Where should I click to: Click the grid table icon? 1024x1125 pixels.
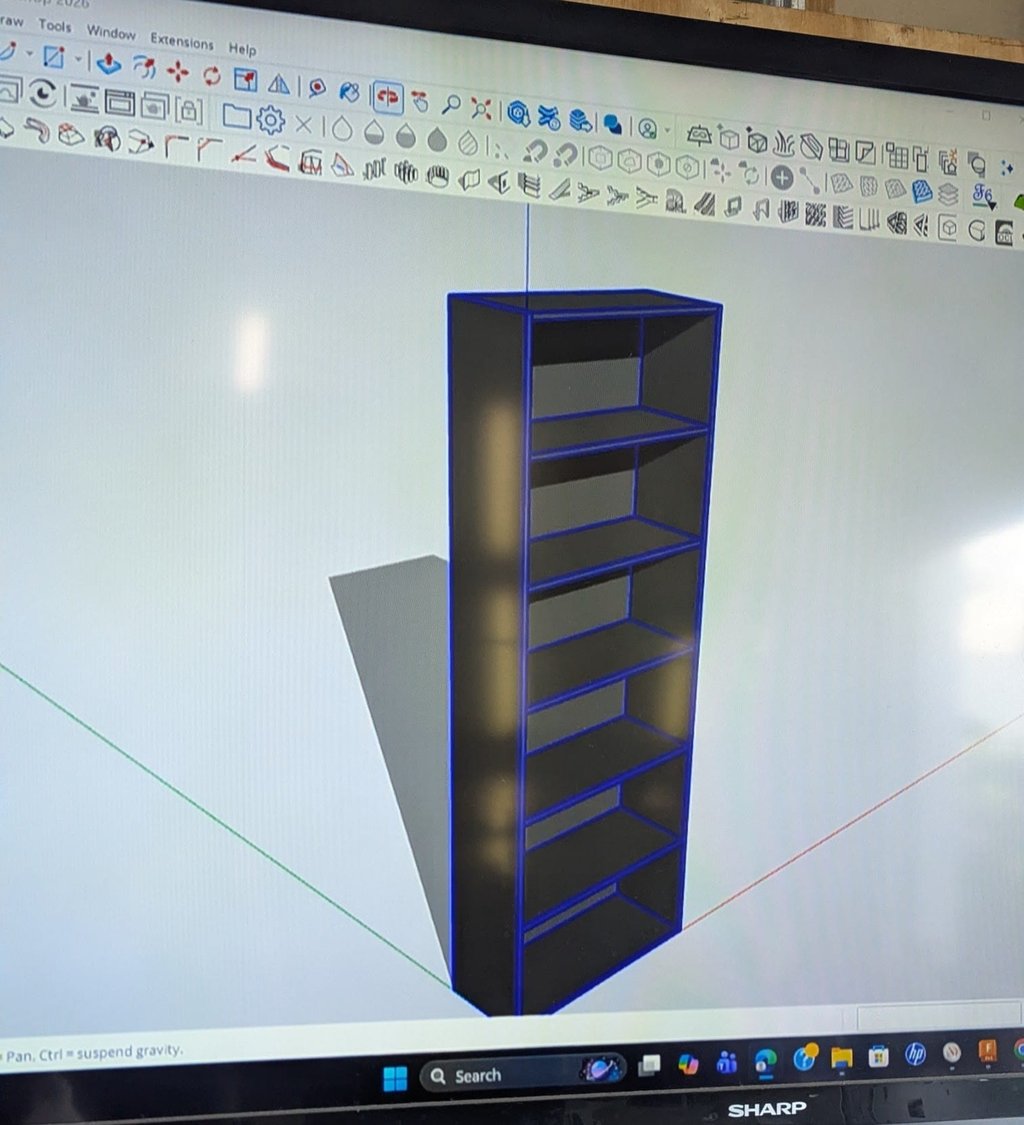[895, 154]
